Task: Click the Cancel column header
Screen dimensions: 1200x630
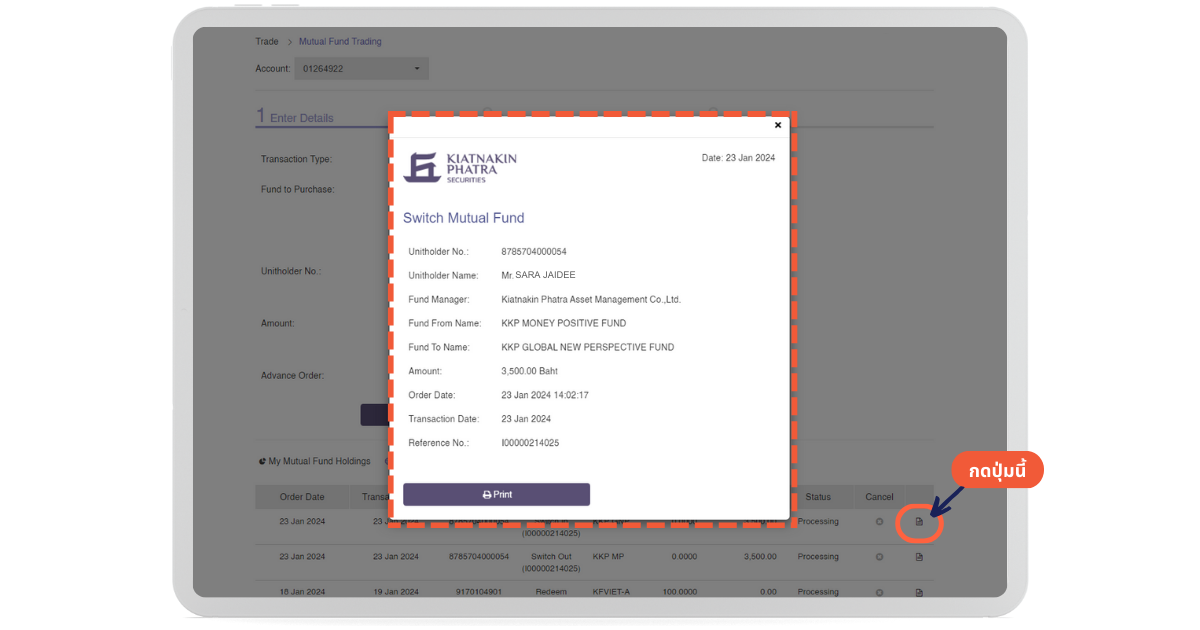Action: [879, 497]
